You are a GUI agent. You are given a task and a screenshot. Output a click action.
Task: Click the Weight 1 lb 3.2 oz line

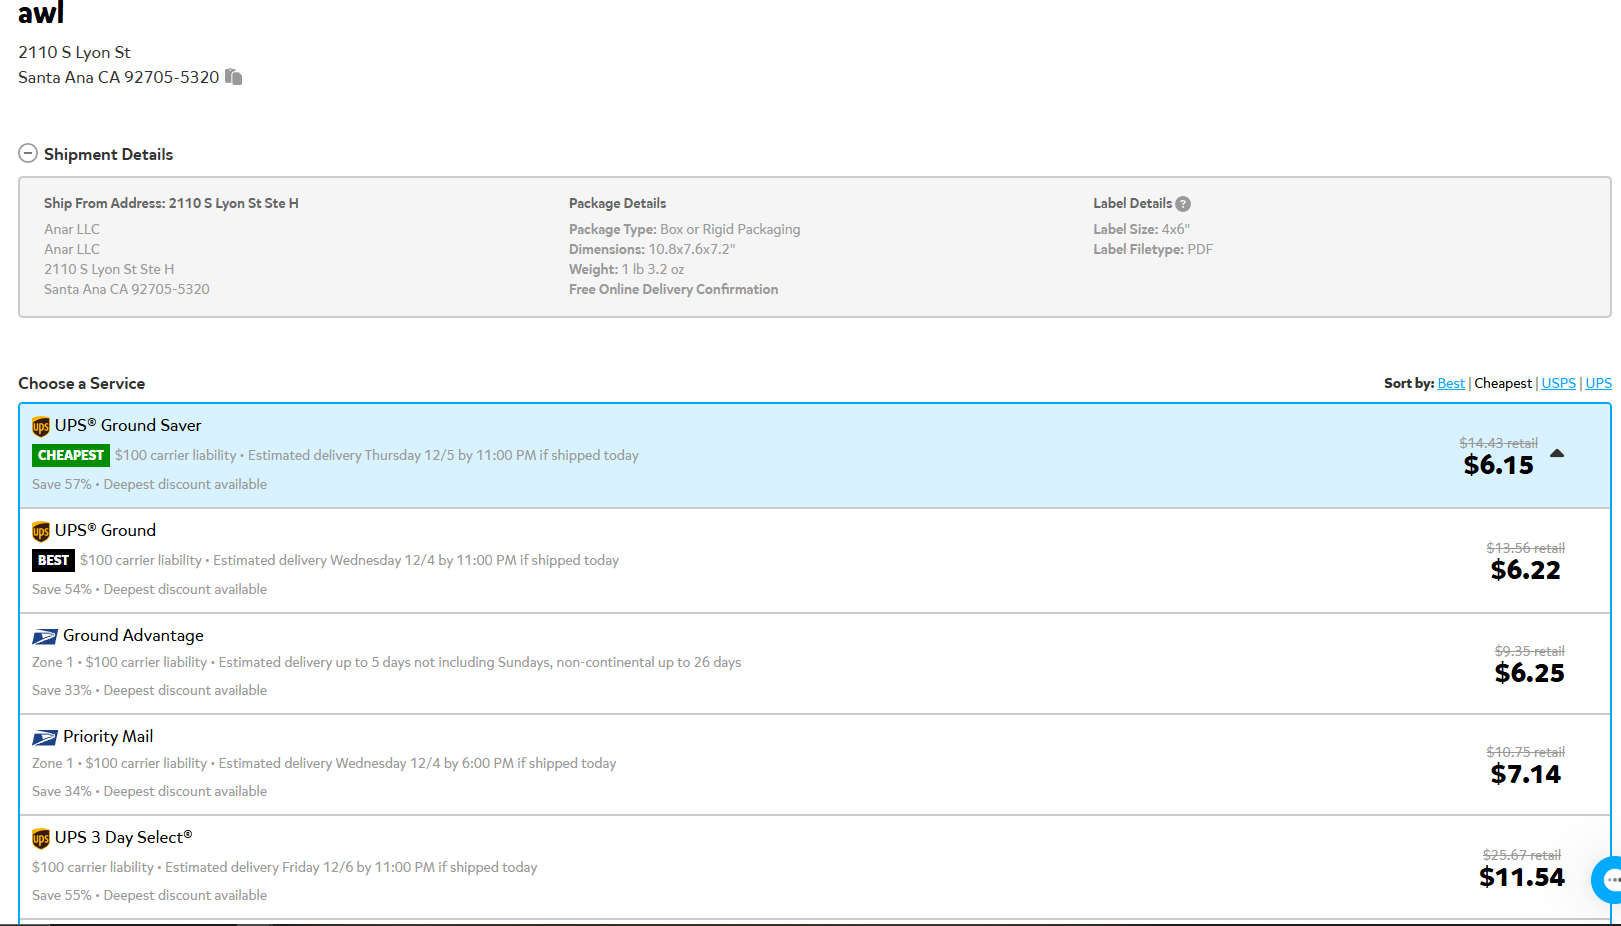pos(627,270)
